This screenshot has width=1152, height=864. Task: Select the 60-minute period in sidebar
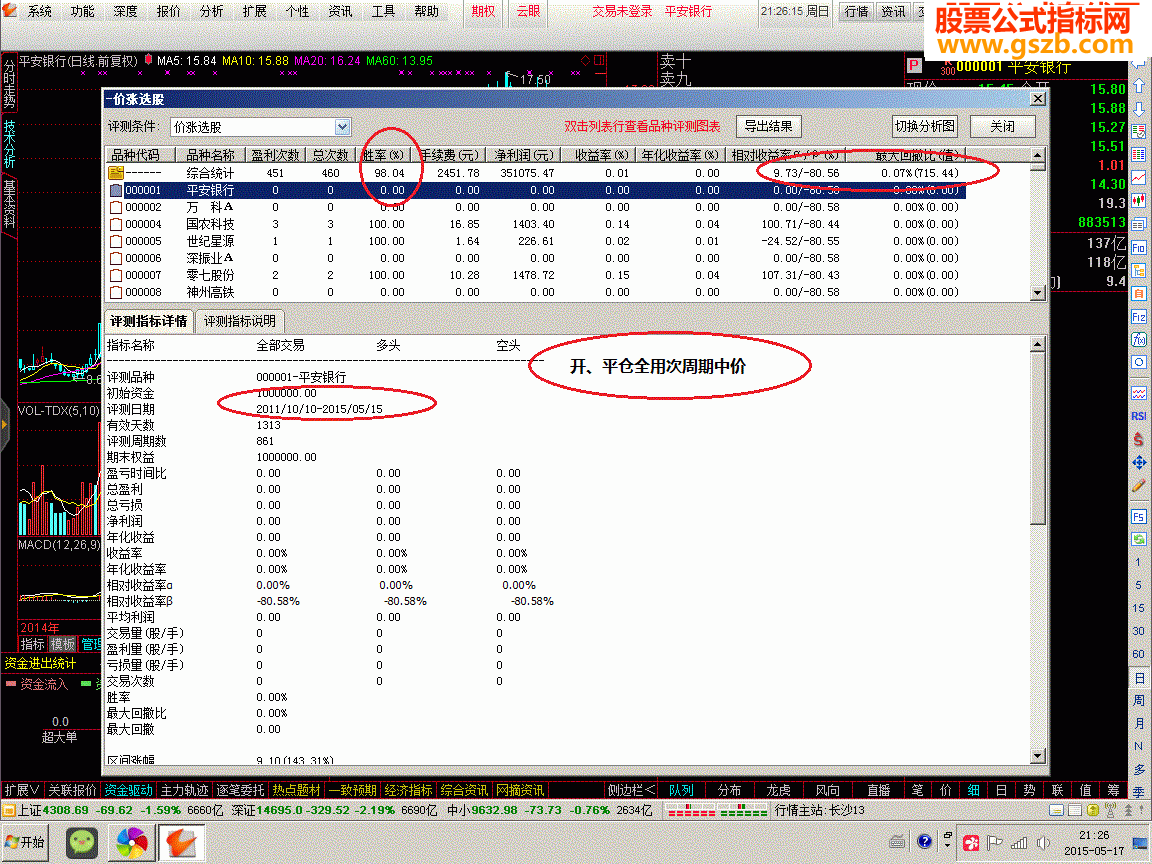pyautogui.click(x=1138, y=654)
